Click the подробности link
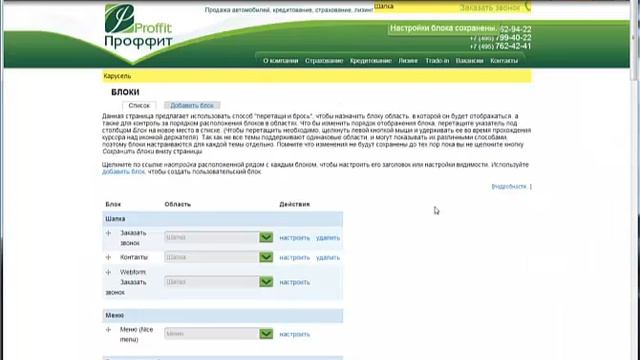640x360 pixels. 511,187
